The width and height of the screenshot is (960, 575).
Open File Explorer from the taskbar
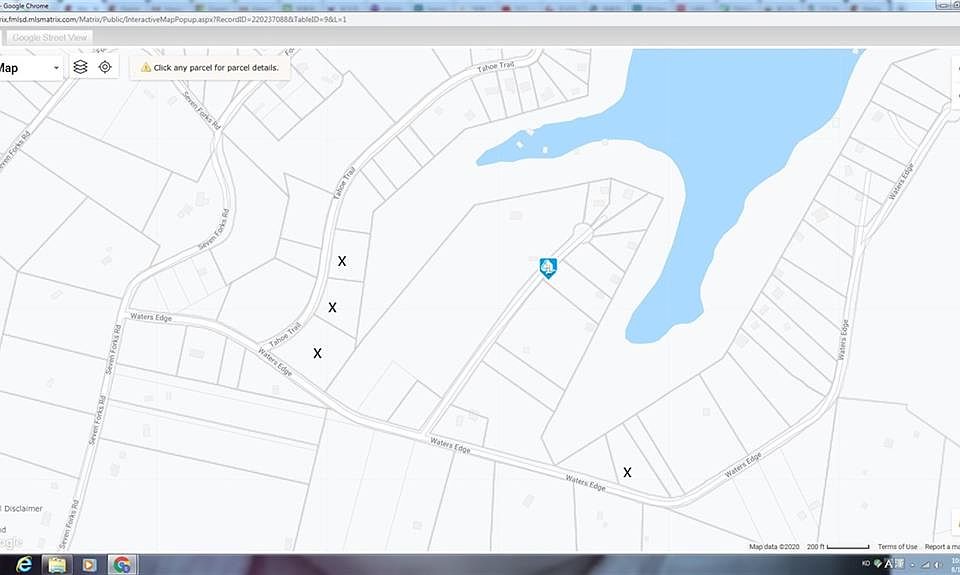[x=57, y=564]
